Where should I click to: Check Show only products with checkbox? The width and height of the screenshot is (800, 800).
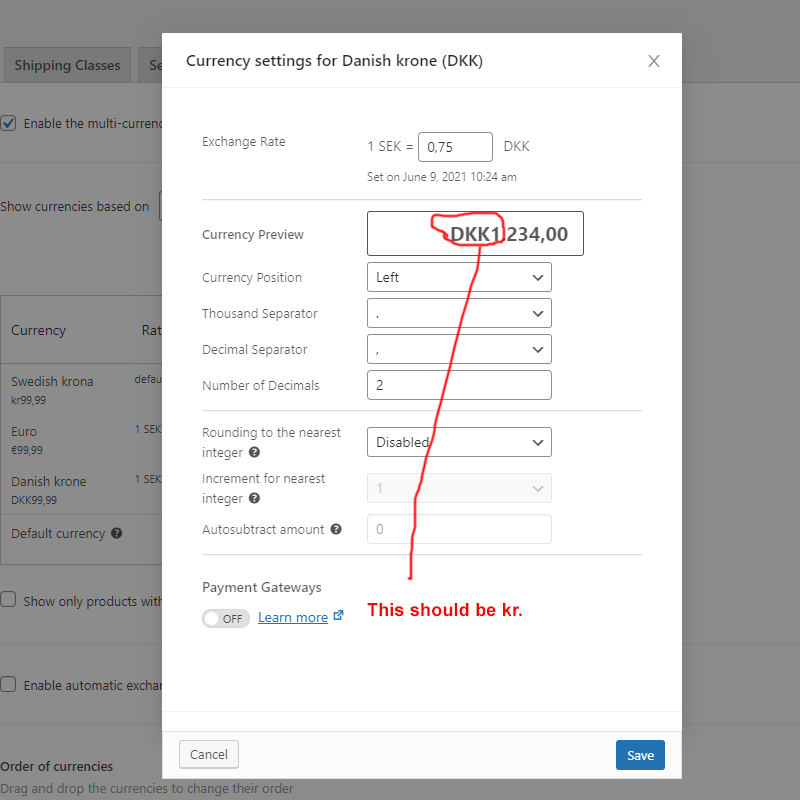8,600
